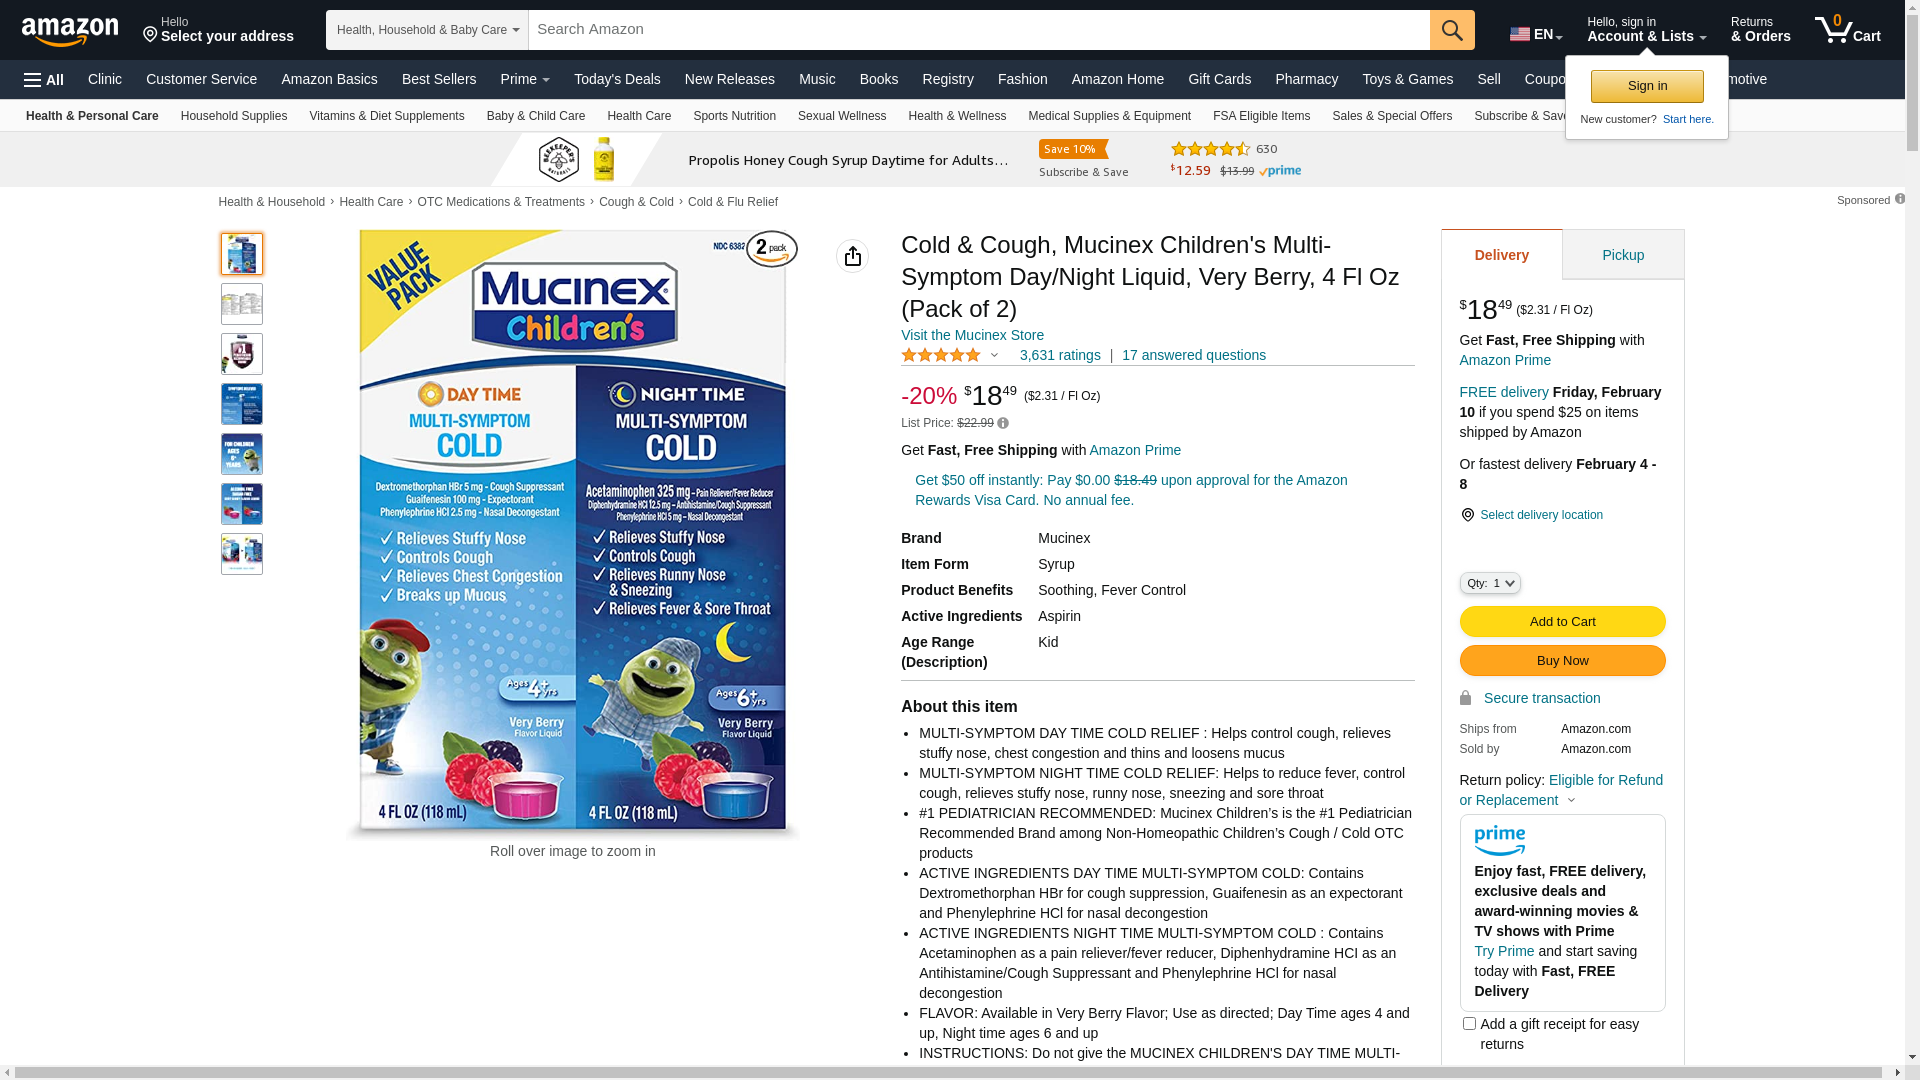The width and height of the screenshot is (1920, 1080).
Task: Click the delivery location pin icon
Action: click(1467, 515)
